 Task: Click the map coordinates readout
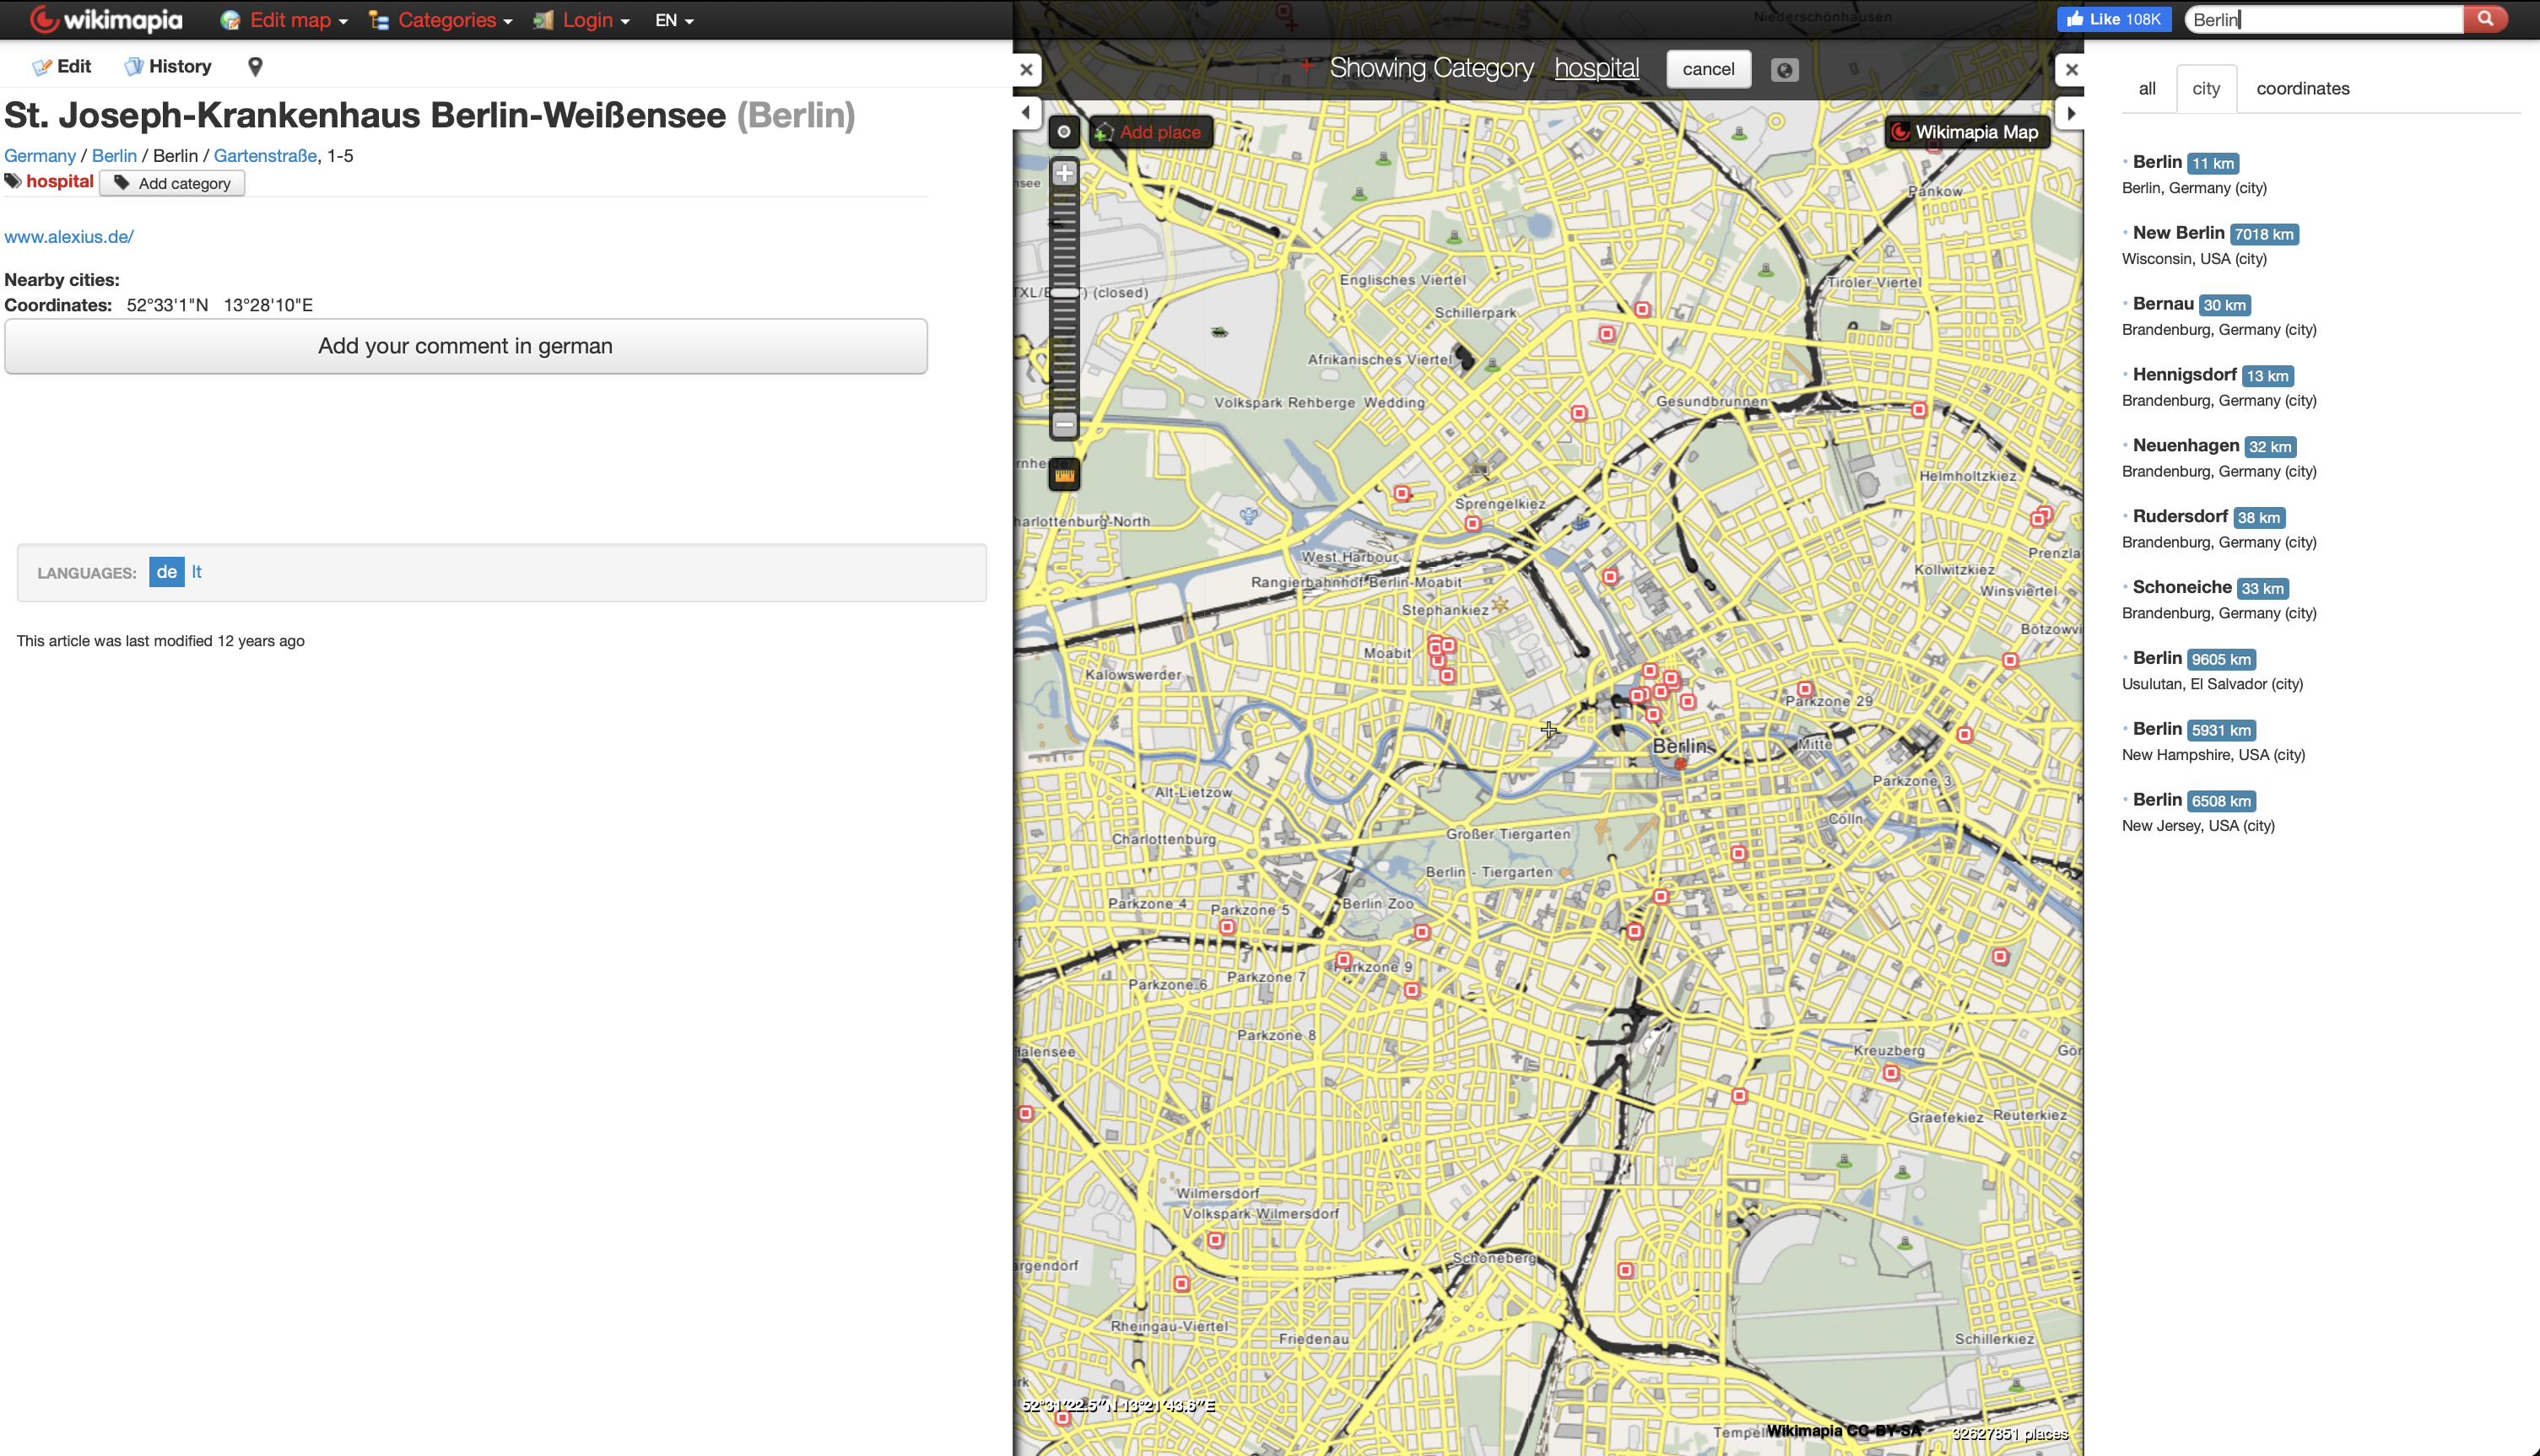[x=1118, y=1405]
